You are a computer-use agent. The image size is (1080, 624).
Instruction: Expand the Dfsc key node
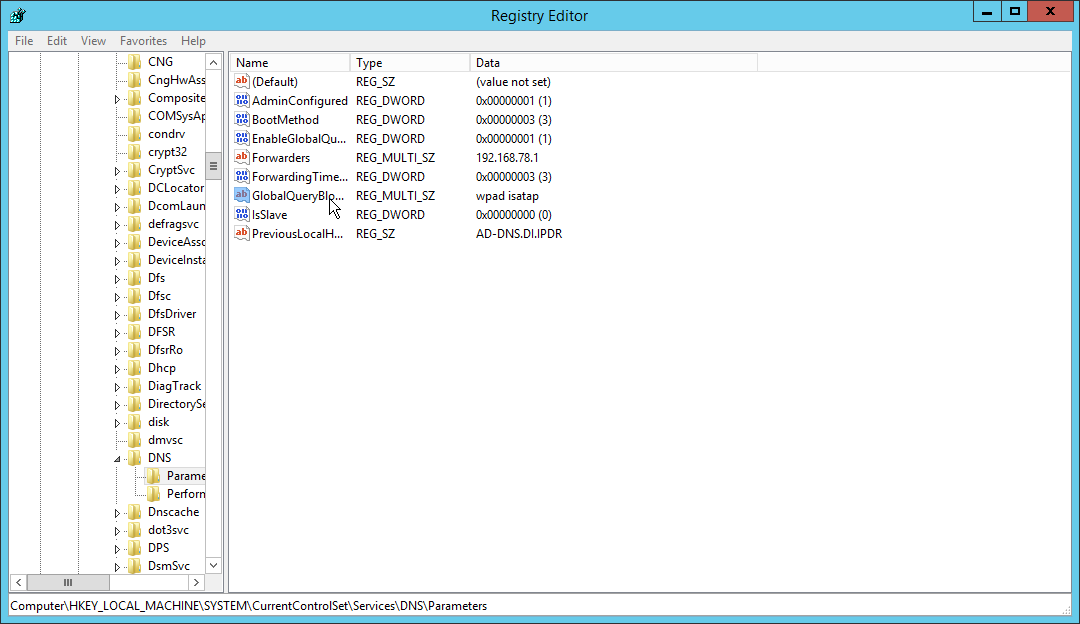(117, 296)
